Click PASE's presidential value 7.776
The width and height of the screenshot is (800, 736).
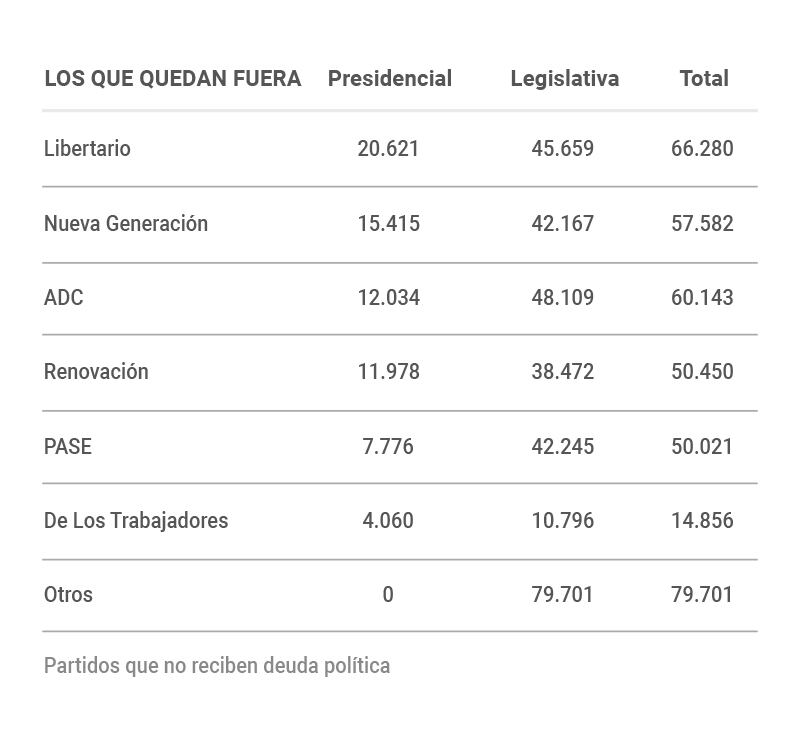[388, 446]
